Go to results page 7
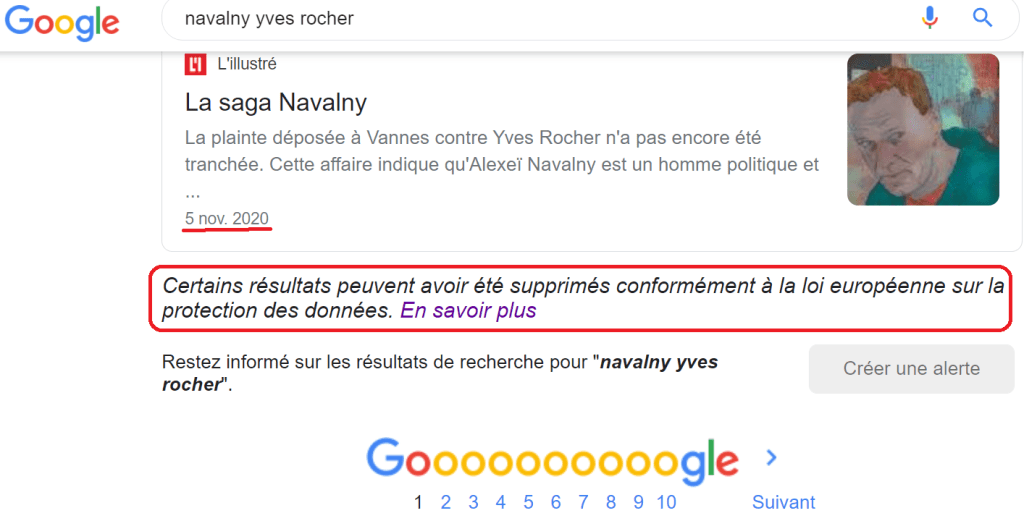Image resolution: width=1024 pixels, height=521 pixels. (x=583, y=502)
